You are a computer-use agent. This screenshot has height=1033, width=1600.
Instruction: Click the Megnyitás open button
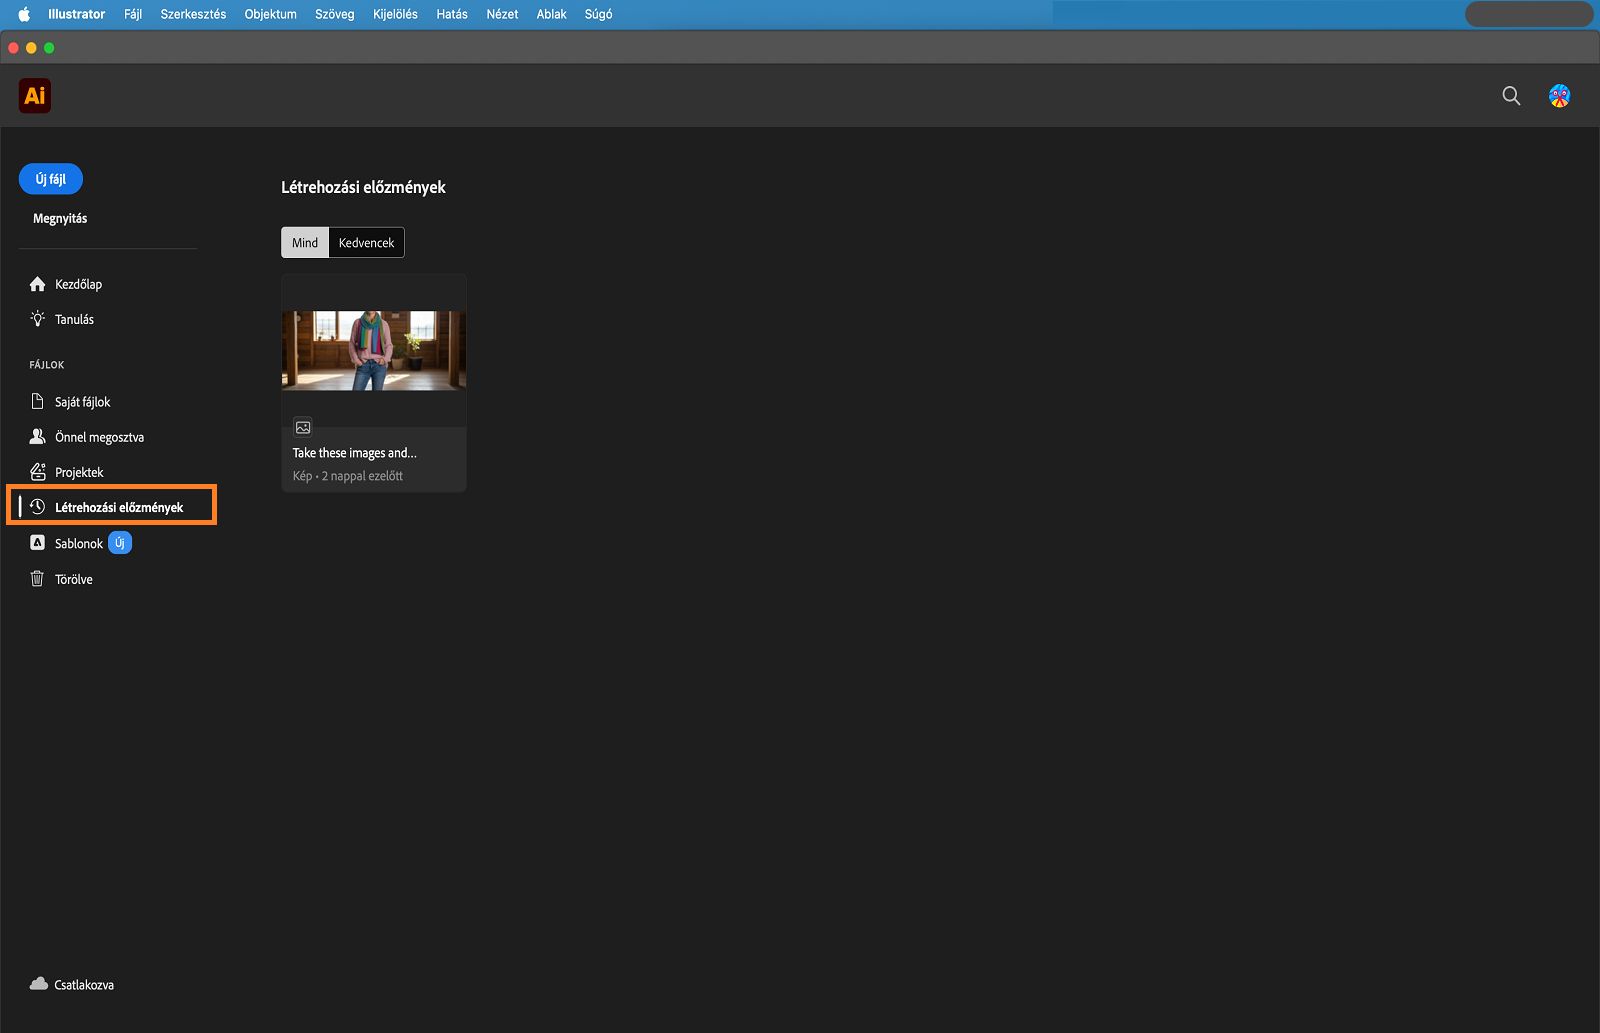tap(60, 218)
